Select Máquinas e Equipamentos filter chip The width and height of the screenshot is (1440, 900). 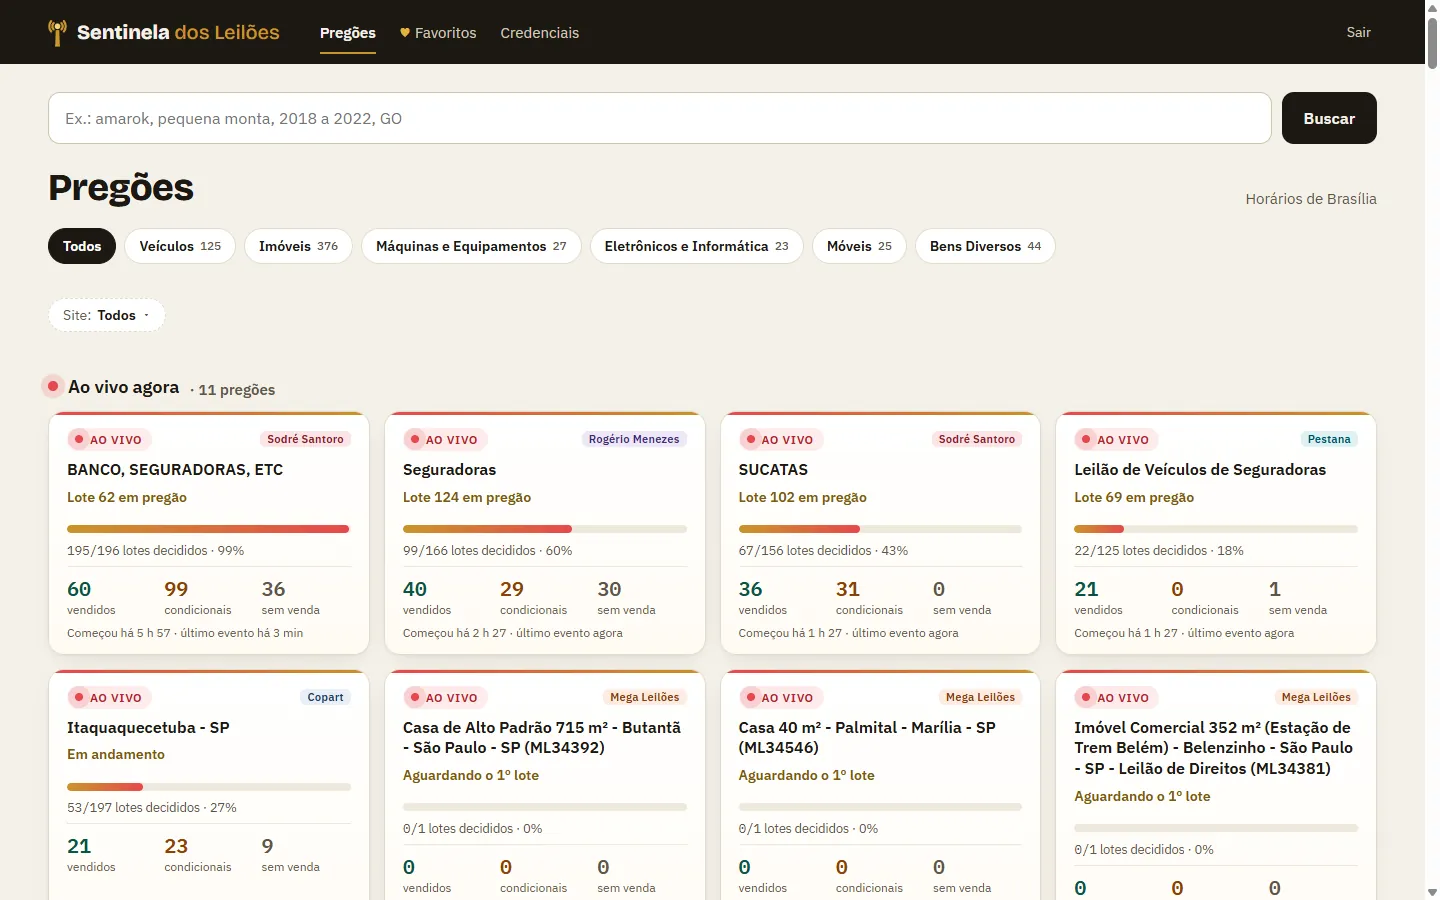click(x=471, y=246)
